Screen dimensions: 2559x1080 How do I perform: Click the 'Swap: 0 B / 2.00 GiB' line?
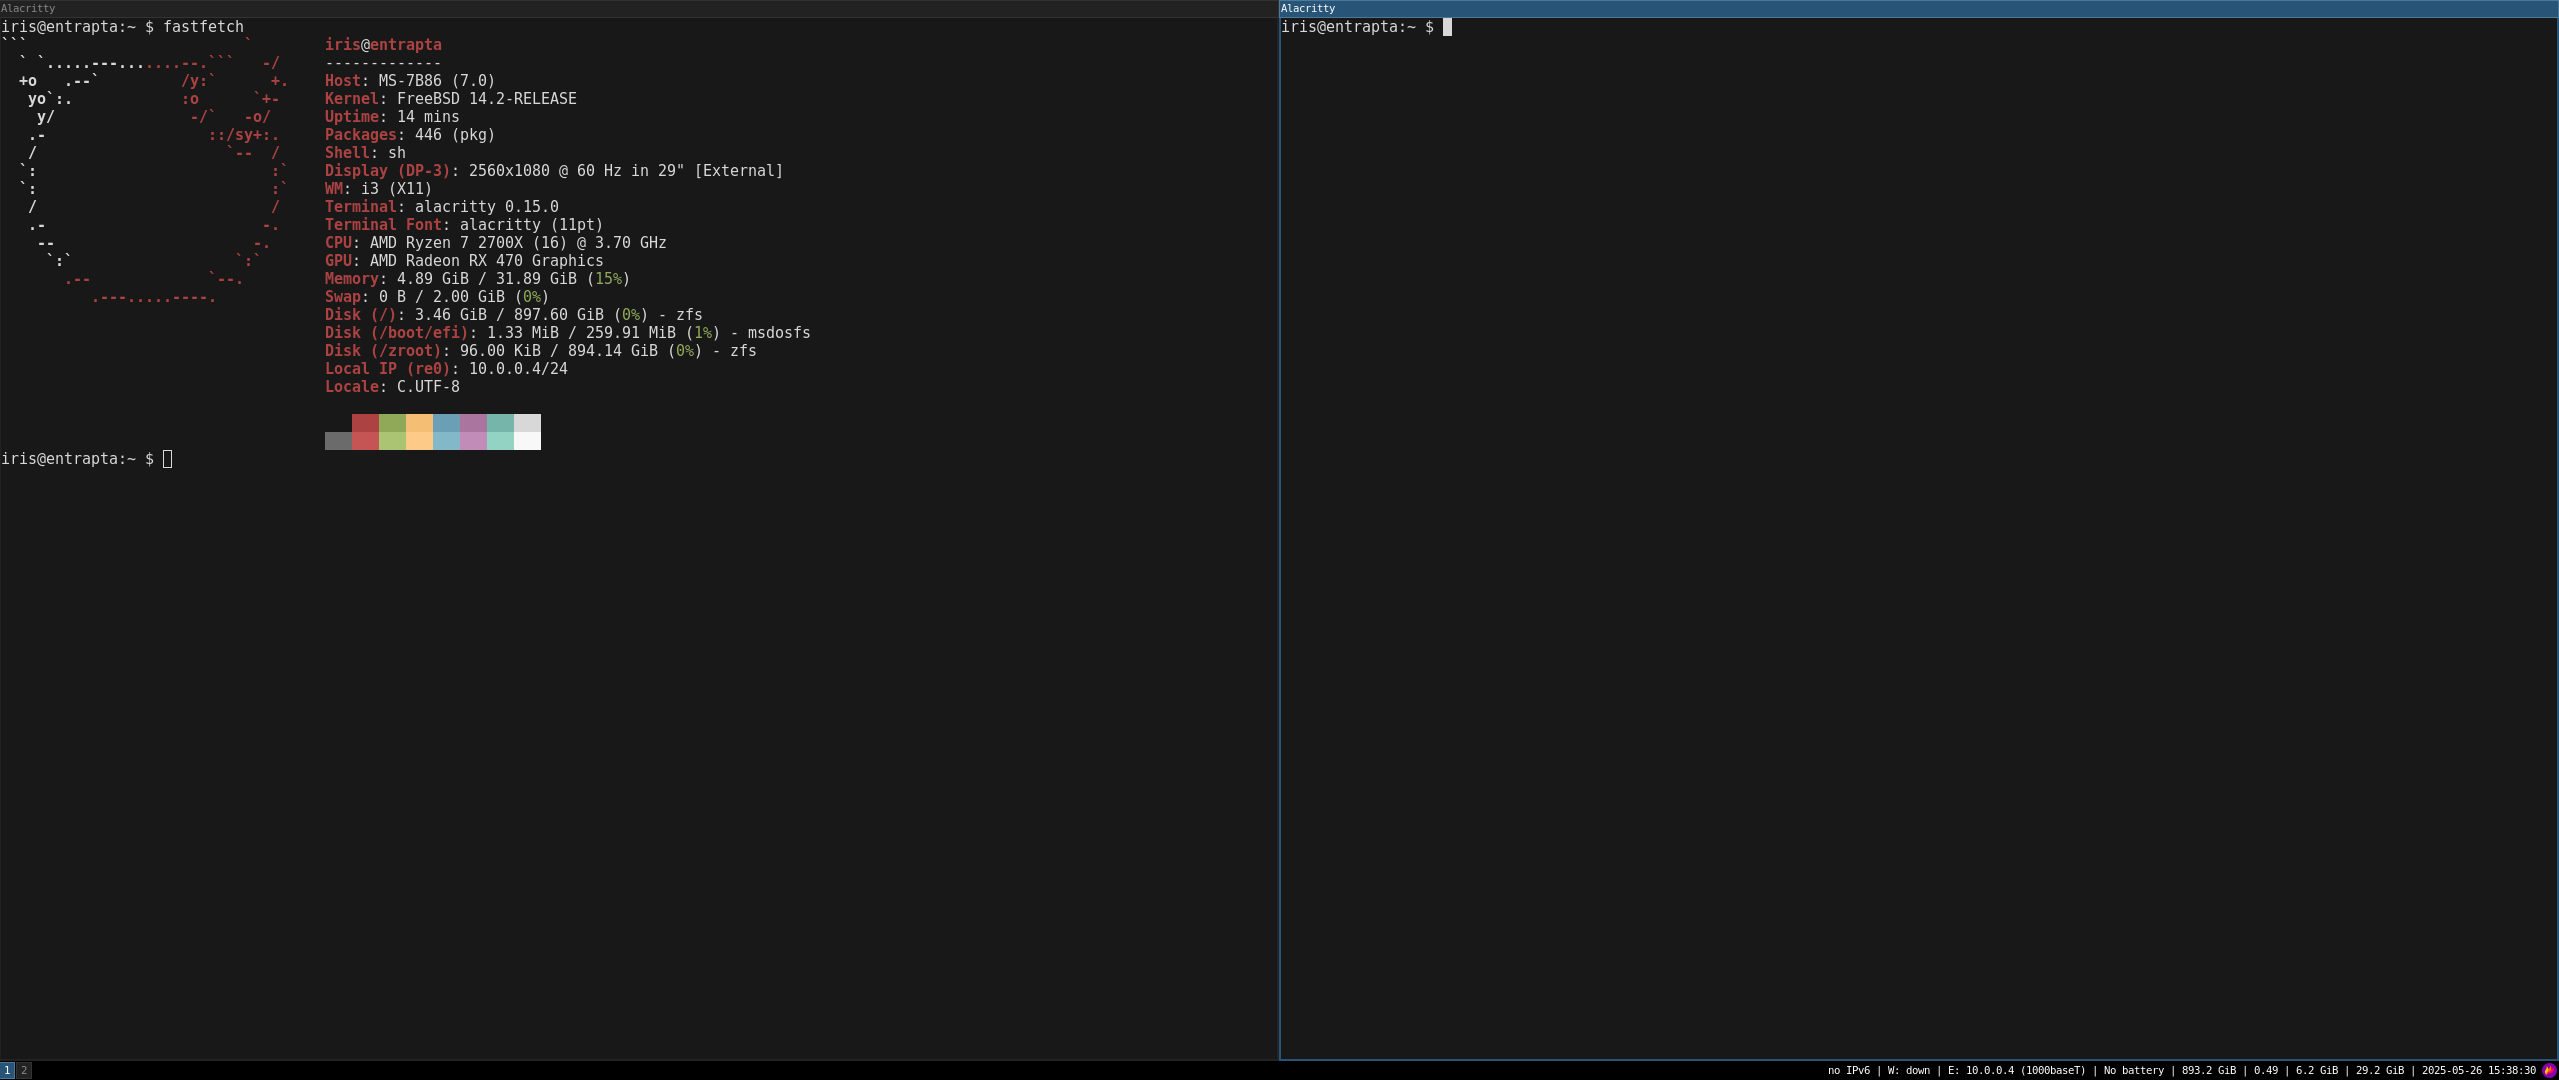[437, 297]
